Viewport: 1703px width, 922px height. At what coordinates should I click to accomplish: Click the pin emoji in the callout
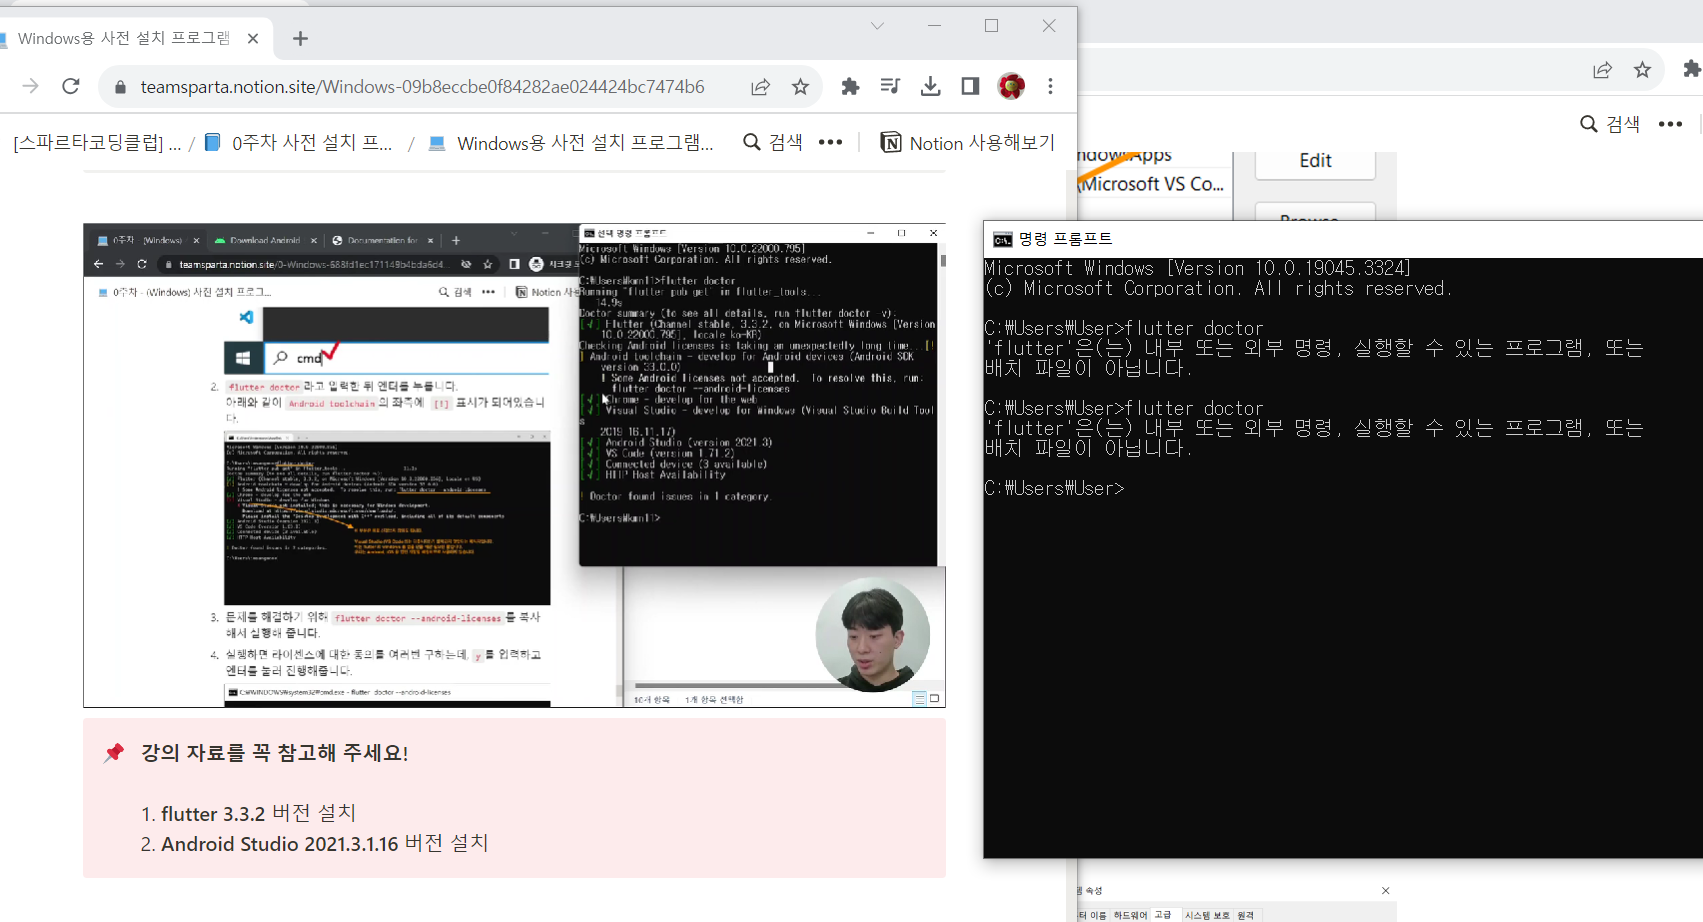114,753
